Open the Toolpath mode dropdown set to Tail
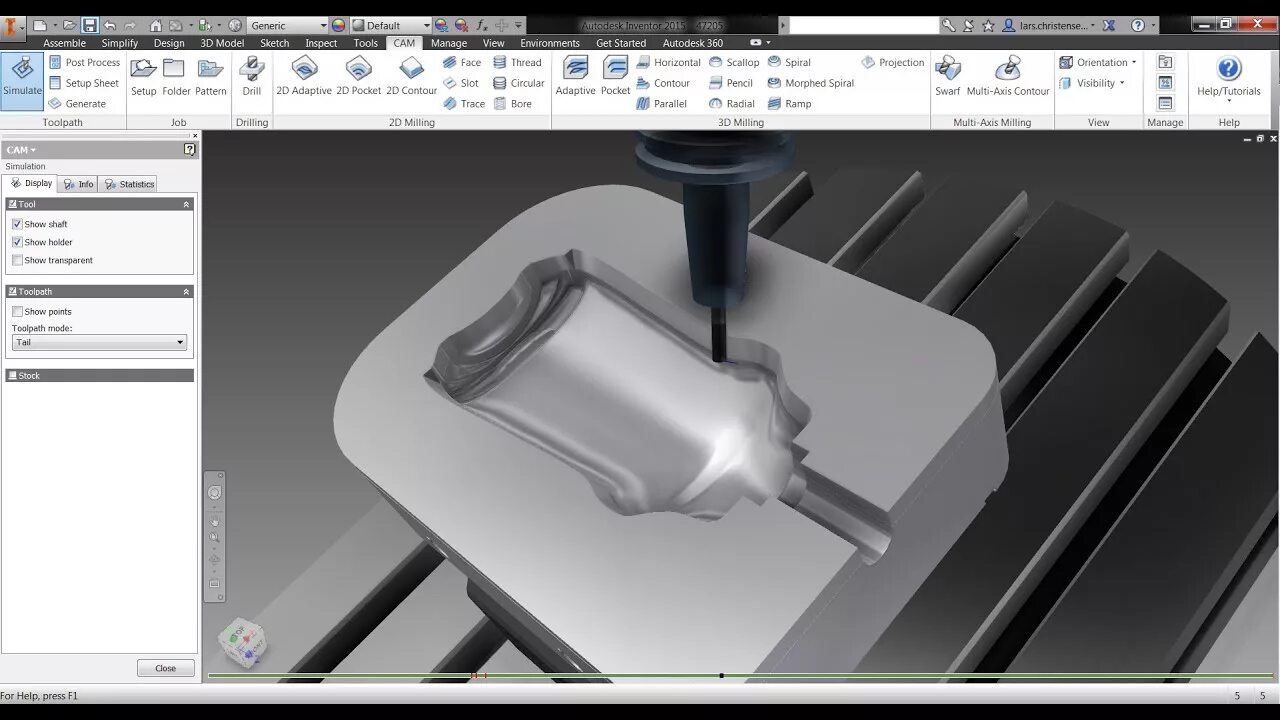The height and width of the screenshot is (720, 1280). click(99, 342)
